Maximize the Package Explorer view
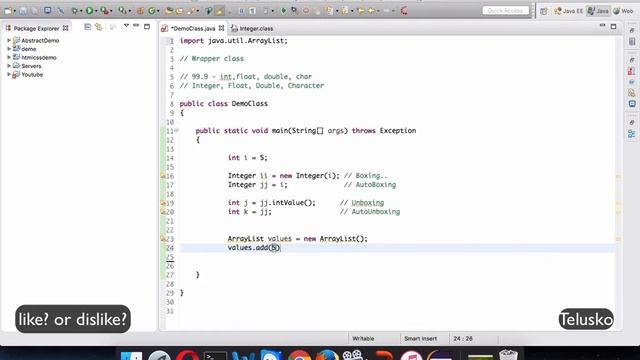 (x=147, y=27)
